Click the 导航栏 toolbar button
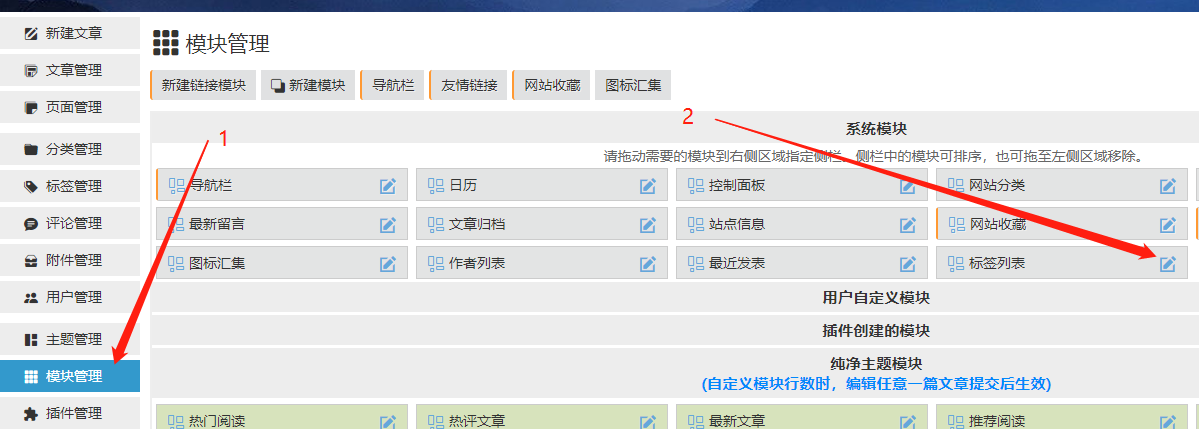The height and width of the screenshot is (429, 1199). pyautogui.click(x=392, y=85)
